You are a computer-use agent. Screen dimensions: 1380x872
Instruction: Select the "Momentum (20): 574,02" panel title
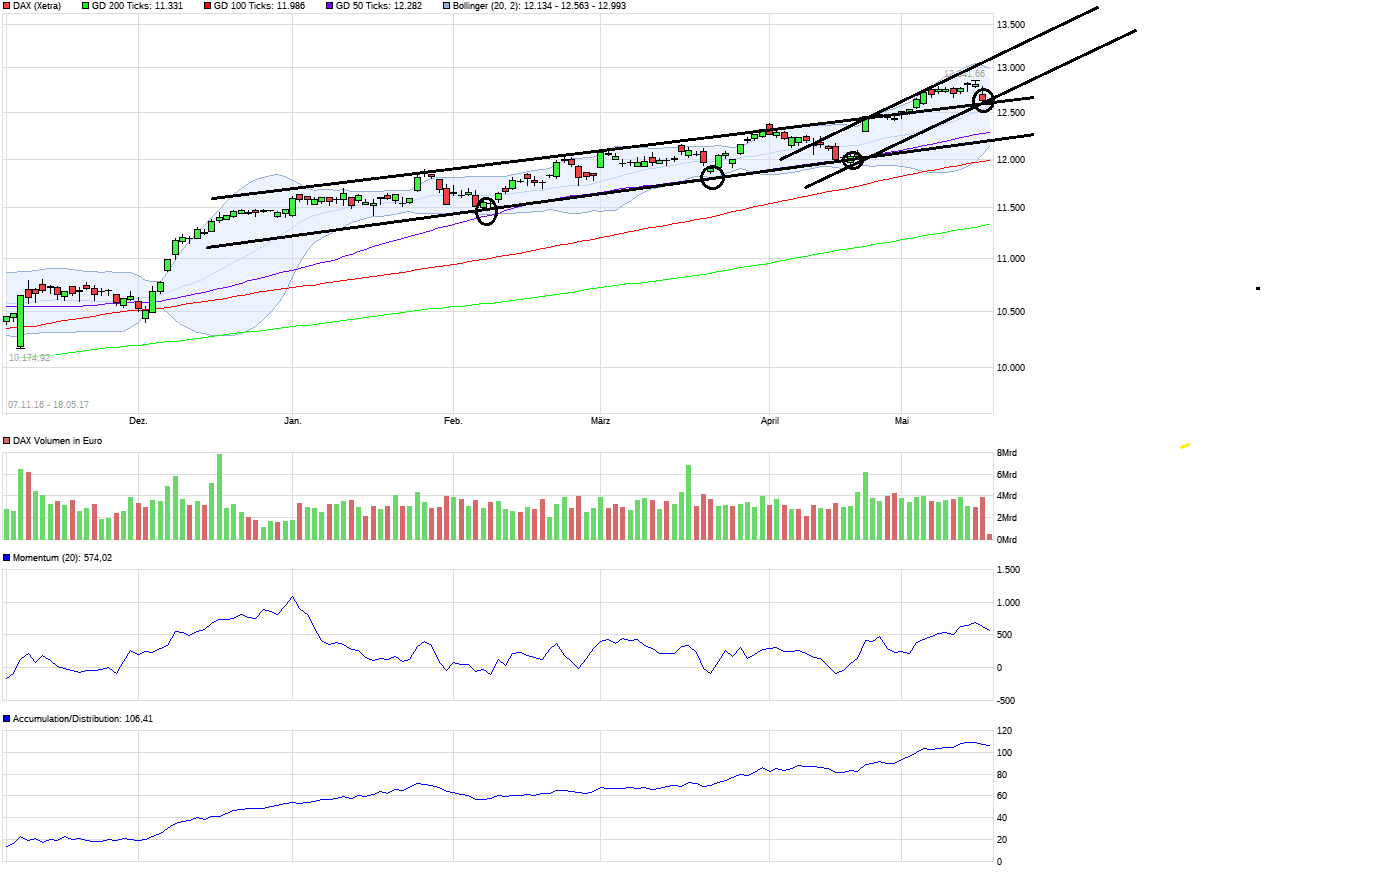click(62, 558)
